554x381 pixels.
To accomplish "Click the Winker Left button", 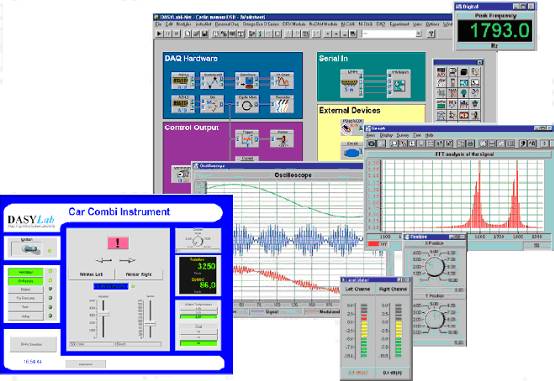I will pyautogui.click(x=91, y=274).
